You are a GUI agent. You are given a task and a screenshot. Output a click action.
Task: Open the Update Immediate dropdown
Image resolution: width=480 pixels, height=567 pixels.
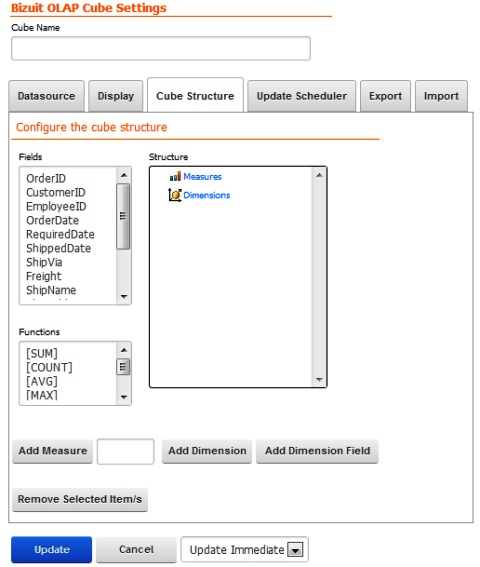295,550
